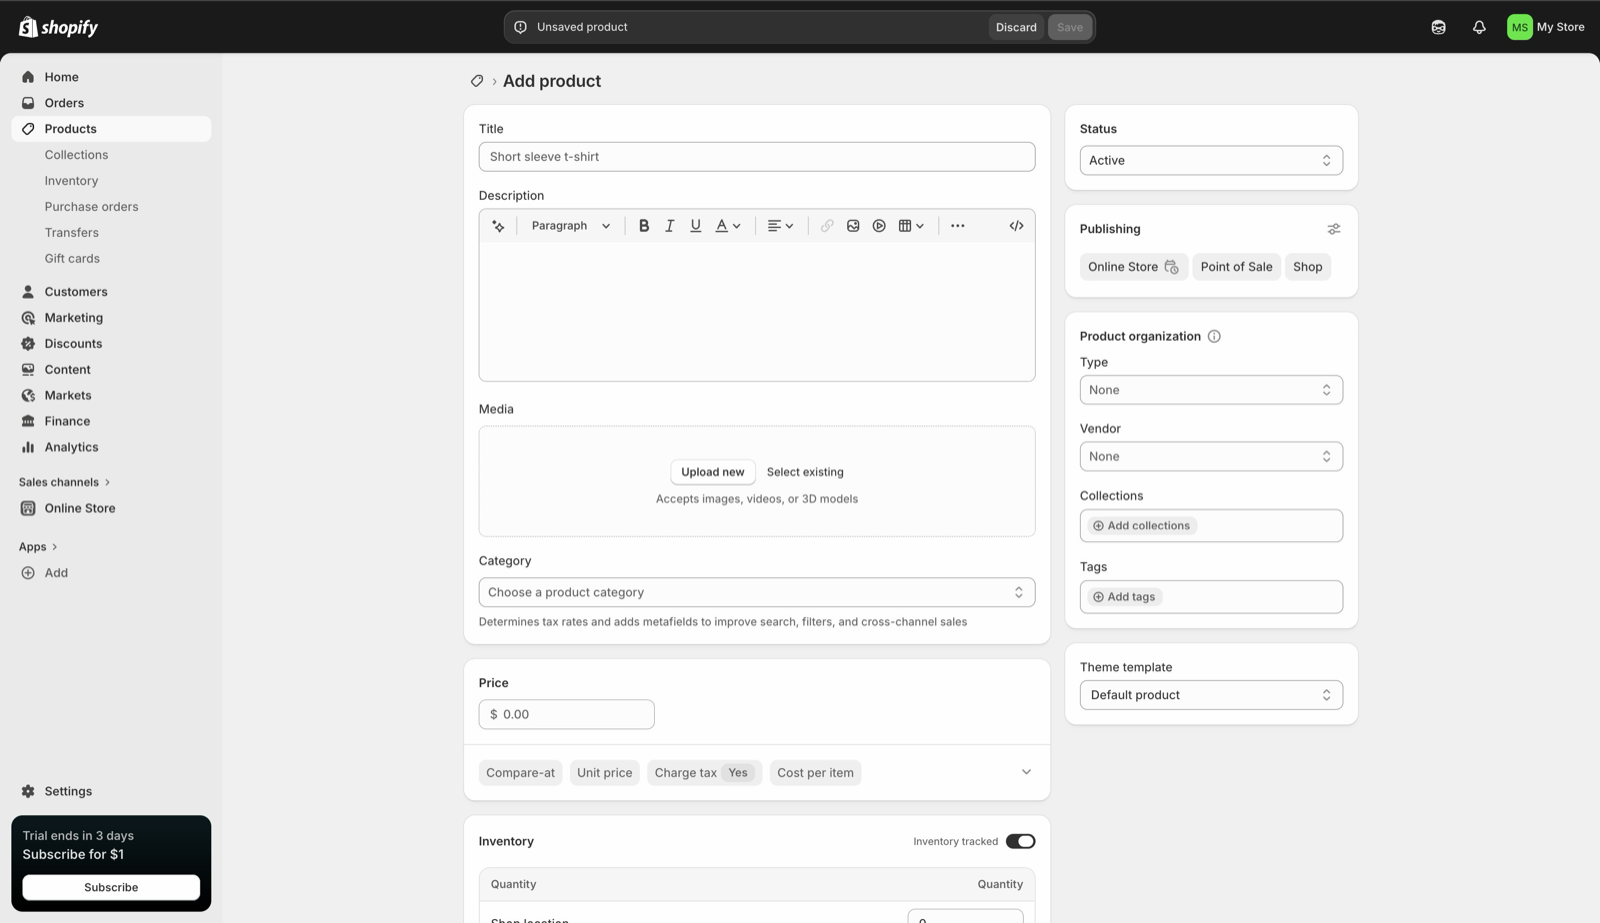Open the insert table menu

[x=911, y=226]
